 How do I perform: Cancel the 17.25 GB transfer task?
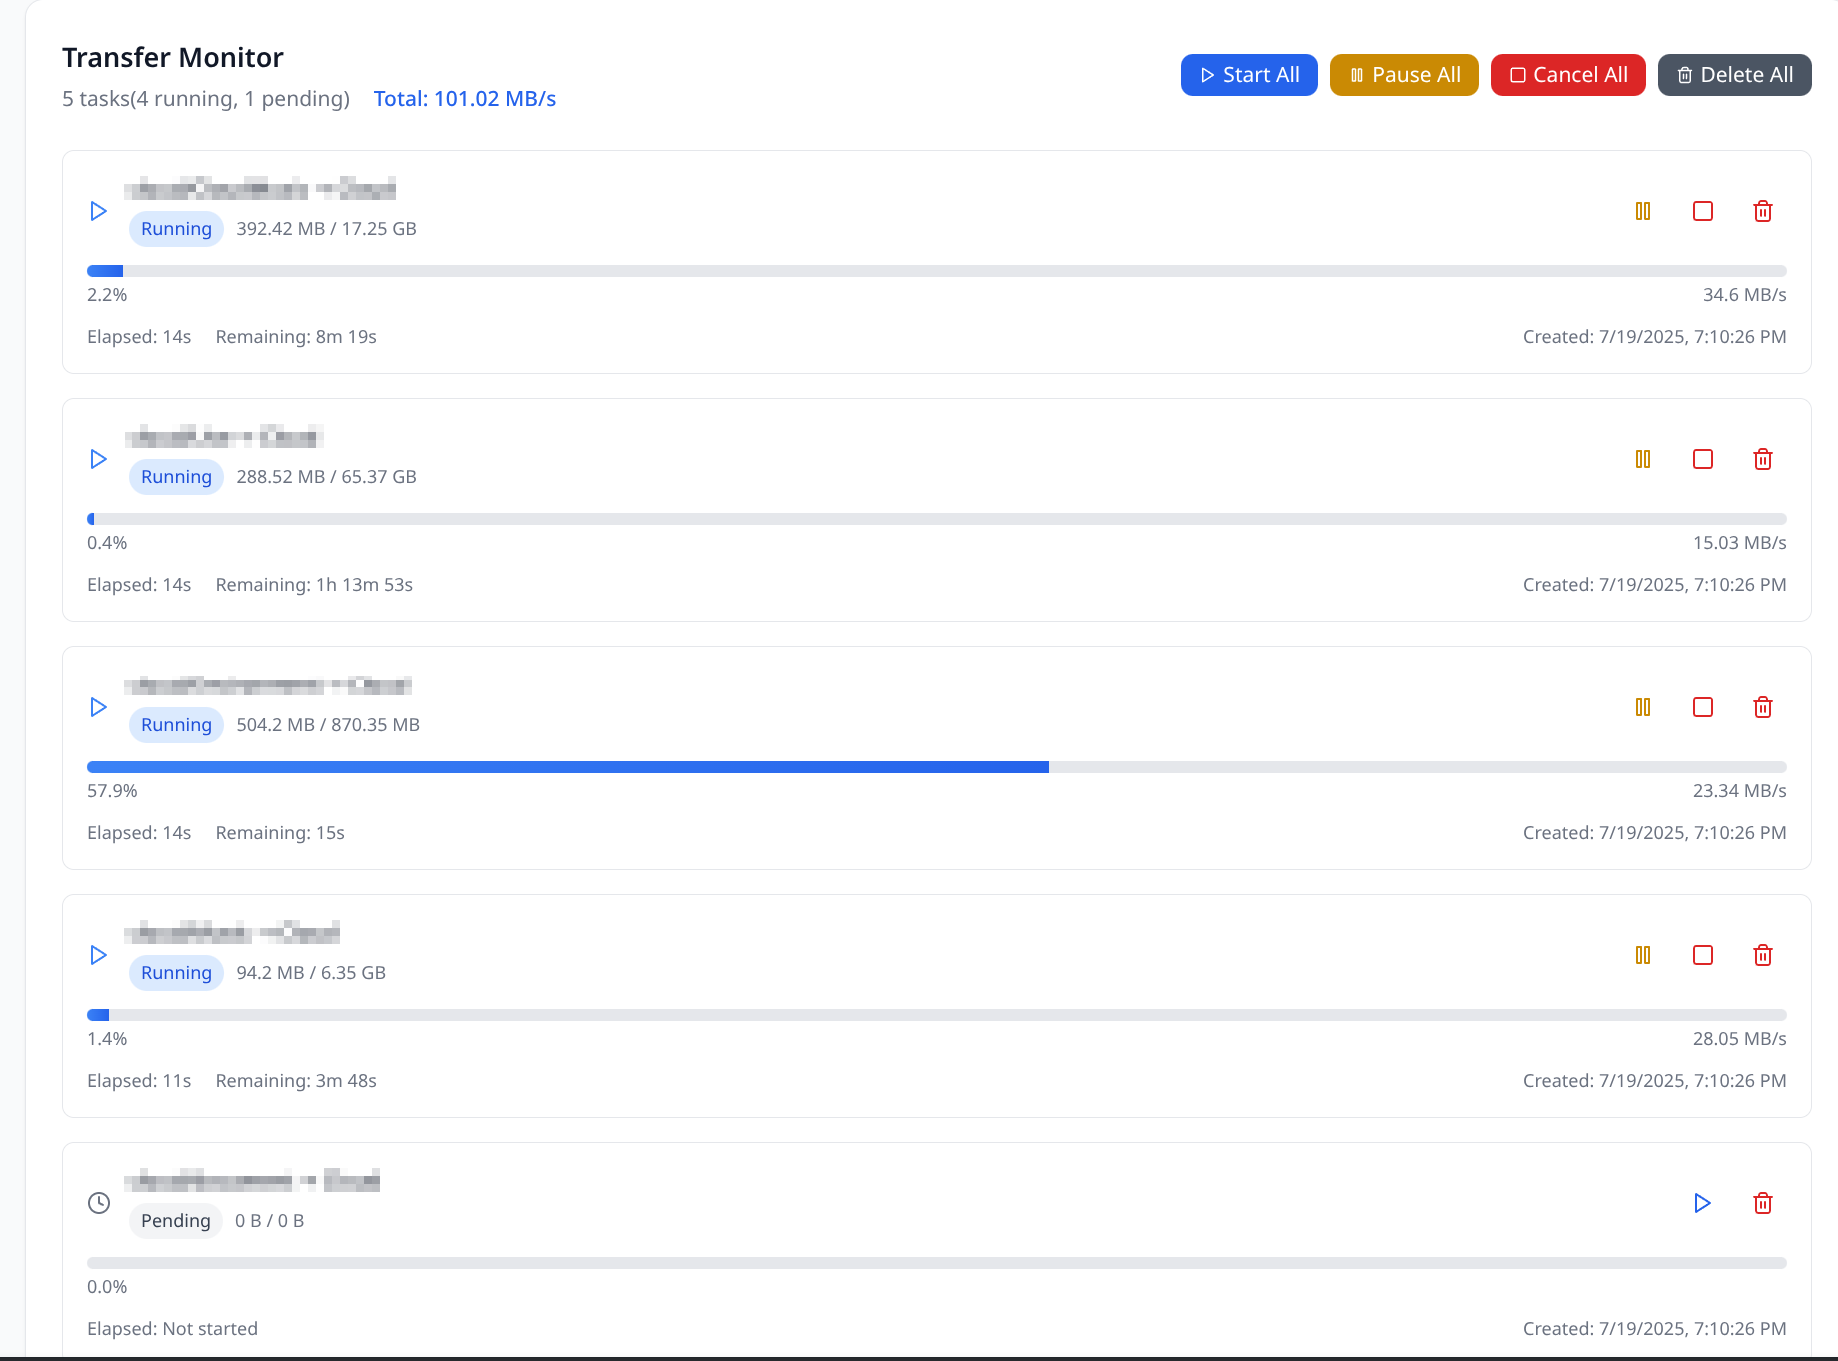1702,211
